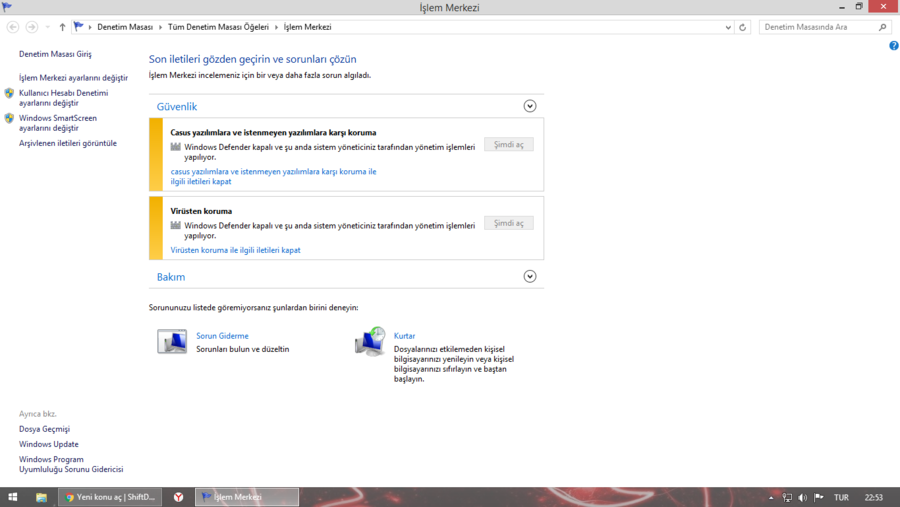Click İşlem Merkezi ayarlarını değiştir link
The width and height of the screenshot is (900, 507).
pyautogui.click(x=73, y=78)
